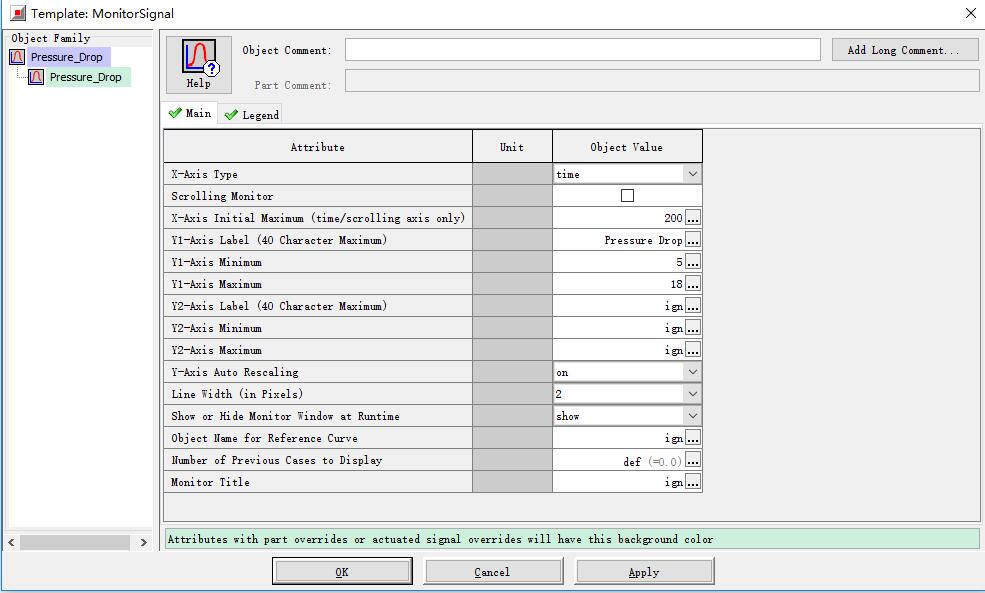Open selector for Number of Previous Cases
Screen dimensions: 985x593
[693, 460]
